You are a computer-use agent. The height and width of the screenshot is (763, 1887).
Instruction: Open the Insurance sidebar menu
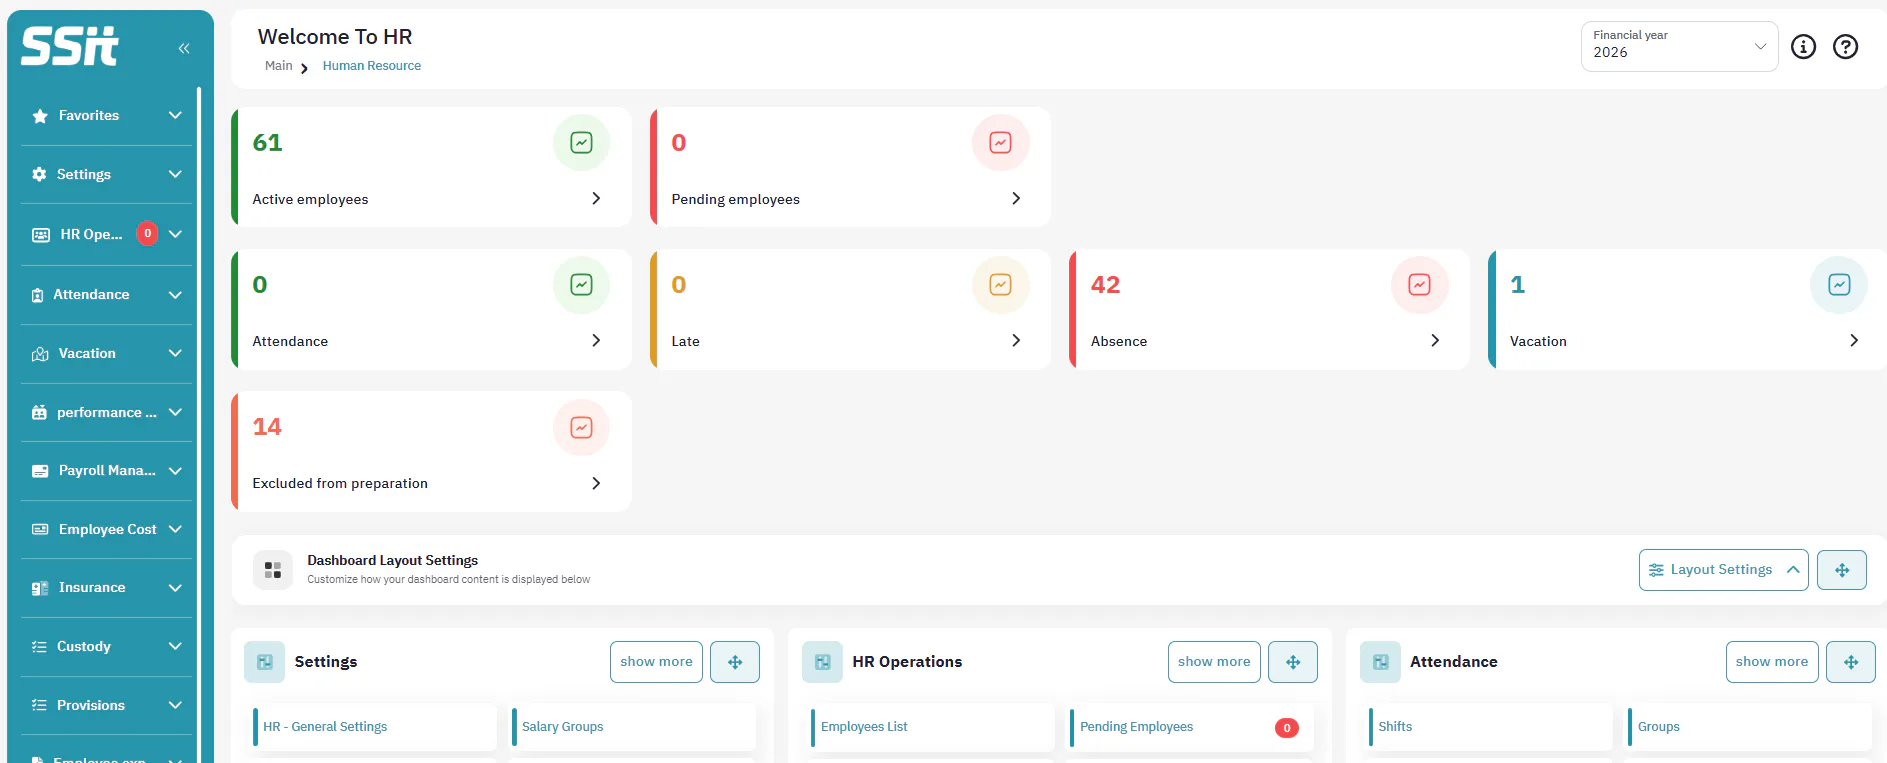coord(105,588)
